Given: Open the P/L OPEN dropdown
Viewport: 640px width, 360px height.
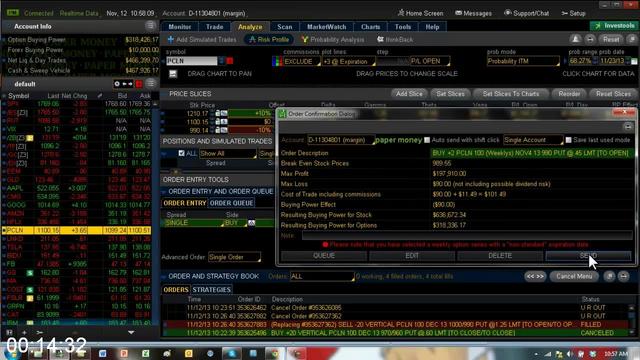Looking at the screenshot, I should (430, 61).
